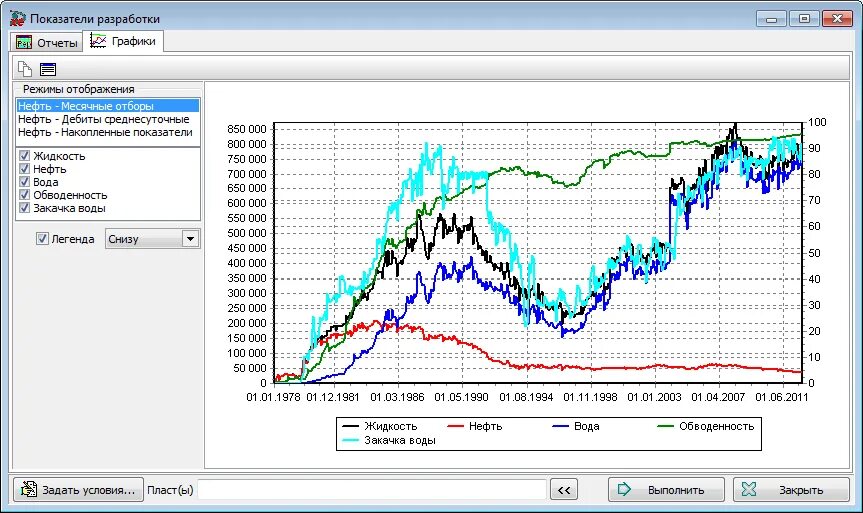The width and height of the screenshot is (863, 513).
Task: Select Нефть - Месячные отборы mode
Action: click(108, 106)
